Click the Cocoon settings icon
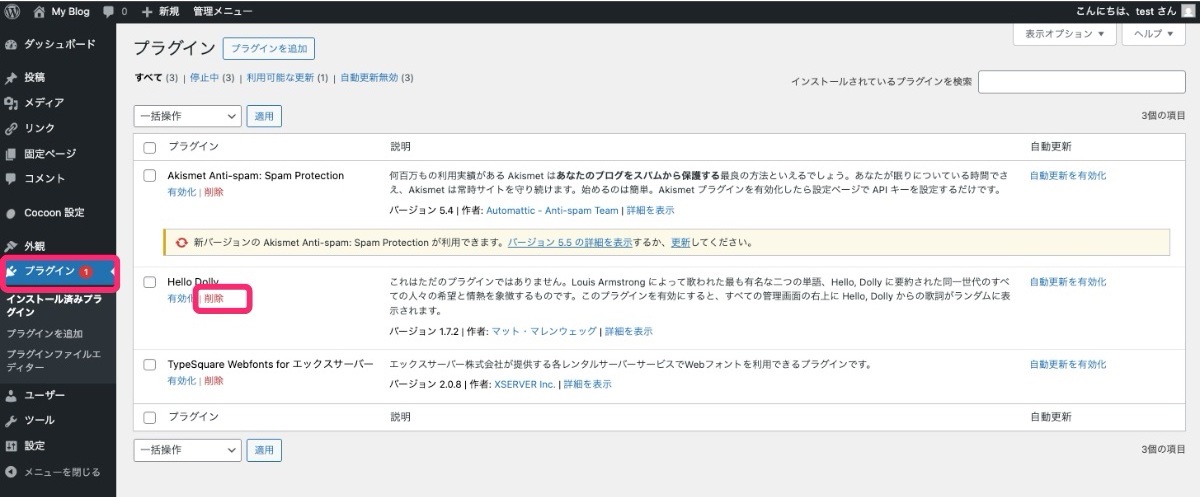The height and width of the screenshot is (497, 1200). coord(11,213)
